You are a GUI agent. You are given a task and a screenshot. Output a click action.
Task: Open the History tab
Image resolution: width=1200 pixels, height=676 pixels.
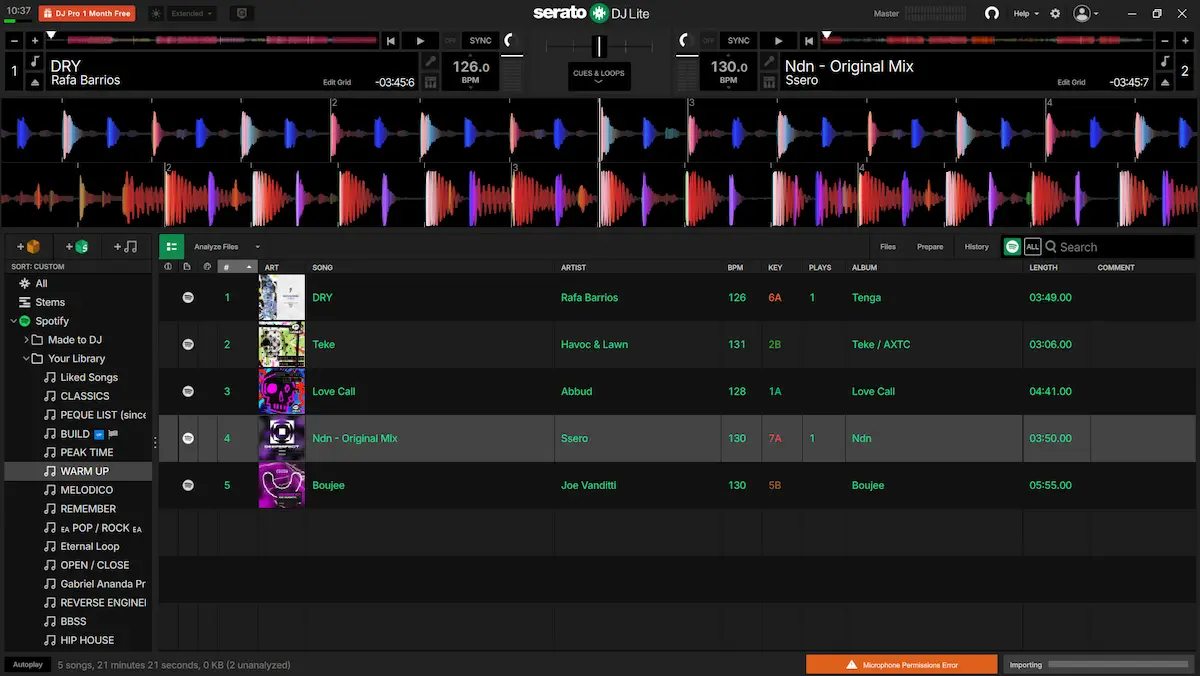coord(977,247)
